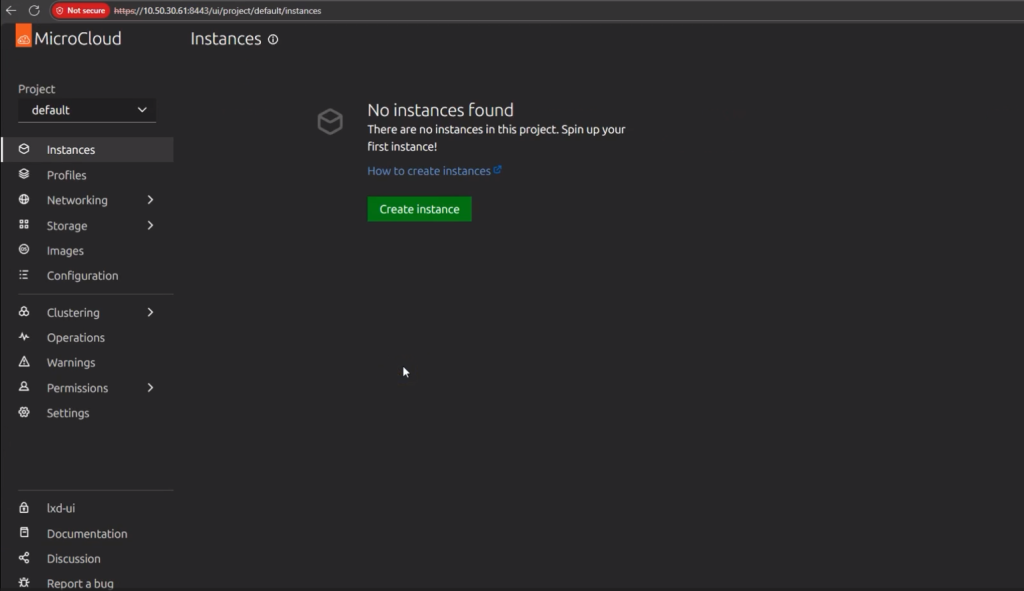The image size is (1024, 591).
Task: Click the Profiles layers icon
Action: pyautogui.click(x=24, y=175)
